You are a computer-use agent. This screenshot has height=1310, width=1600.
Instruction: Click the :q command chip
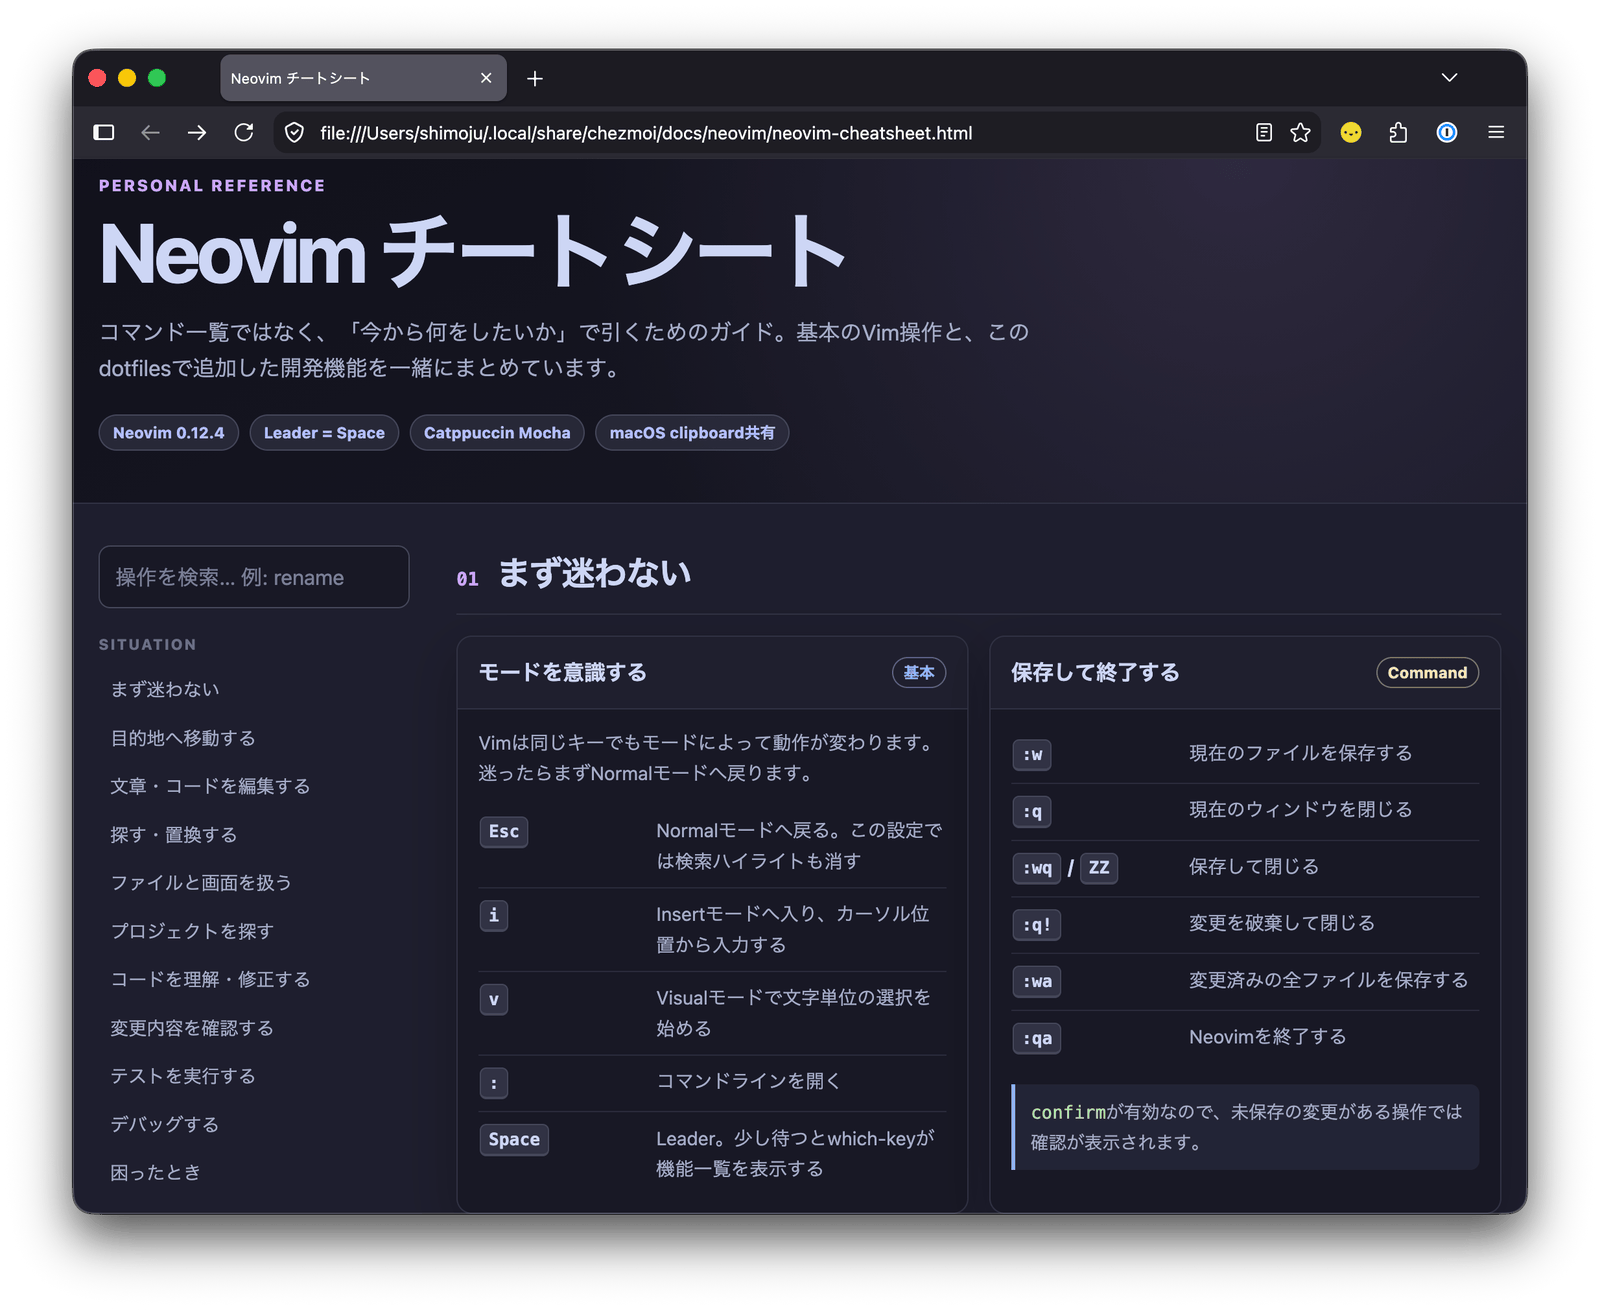click(x=1032, y=812)
